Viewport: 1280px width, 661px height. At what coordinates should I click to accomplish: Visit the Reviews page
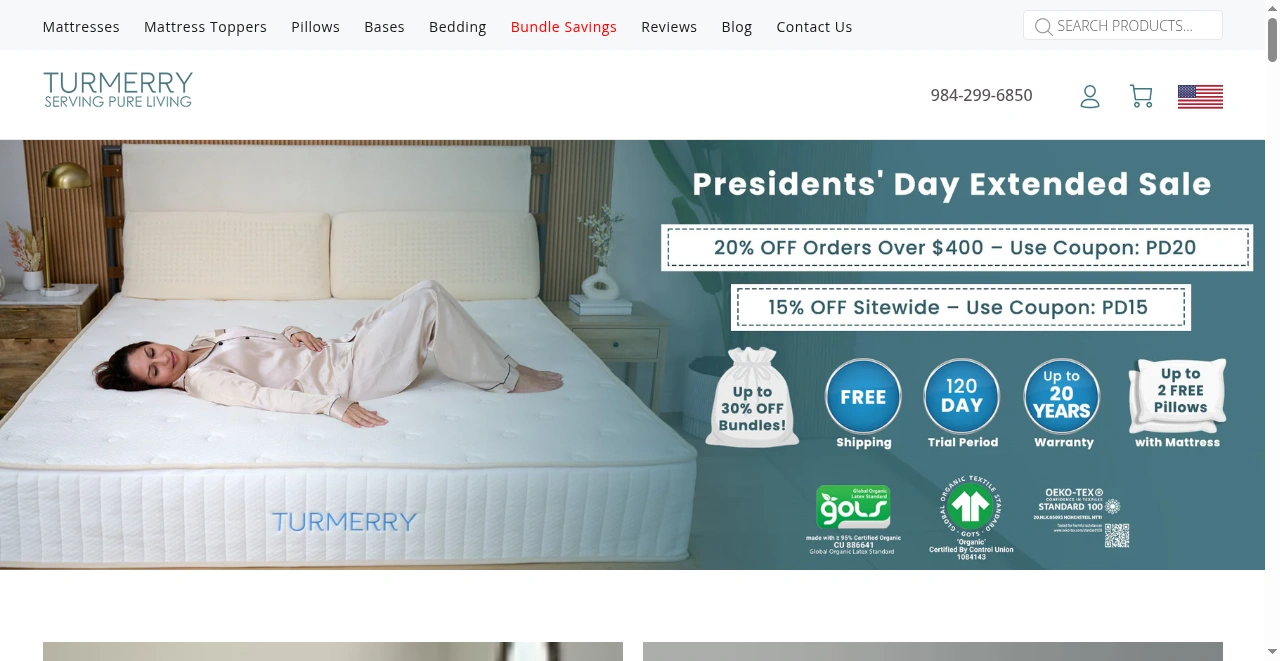[669, 27]
